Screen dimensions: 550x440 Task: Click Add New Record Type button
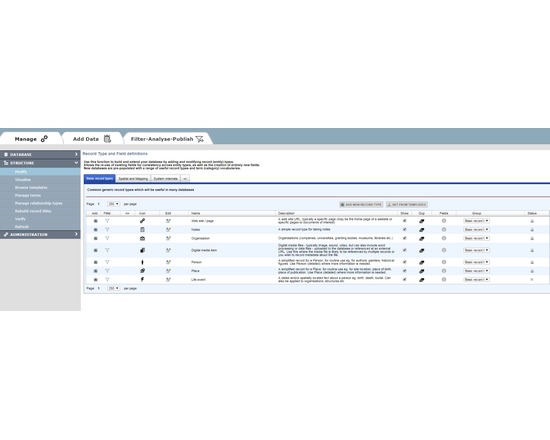(361, 205)
